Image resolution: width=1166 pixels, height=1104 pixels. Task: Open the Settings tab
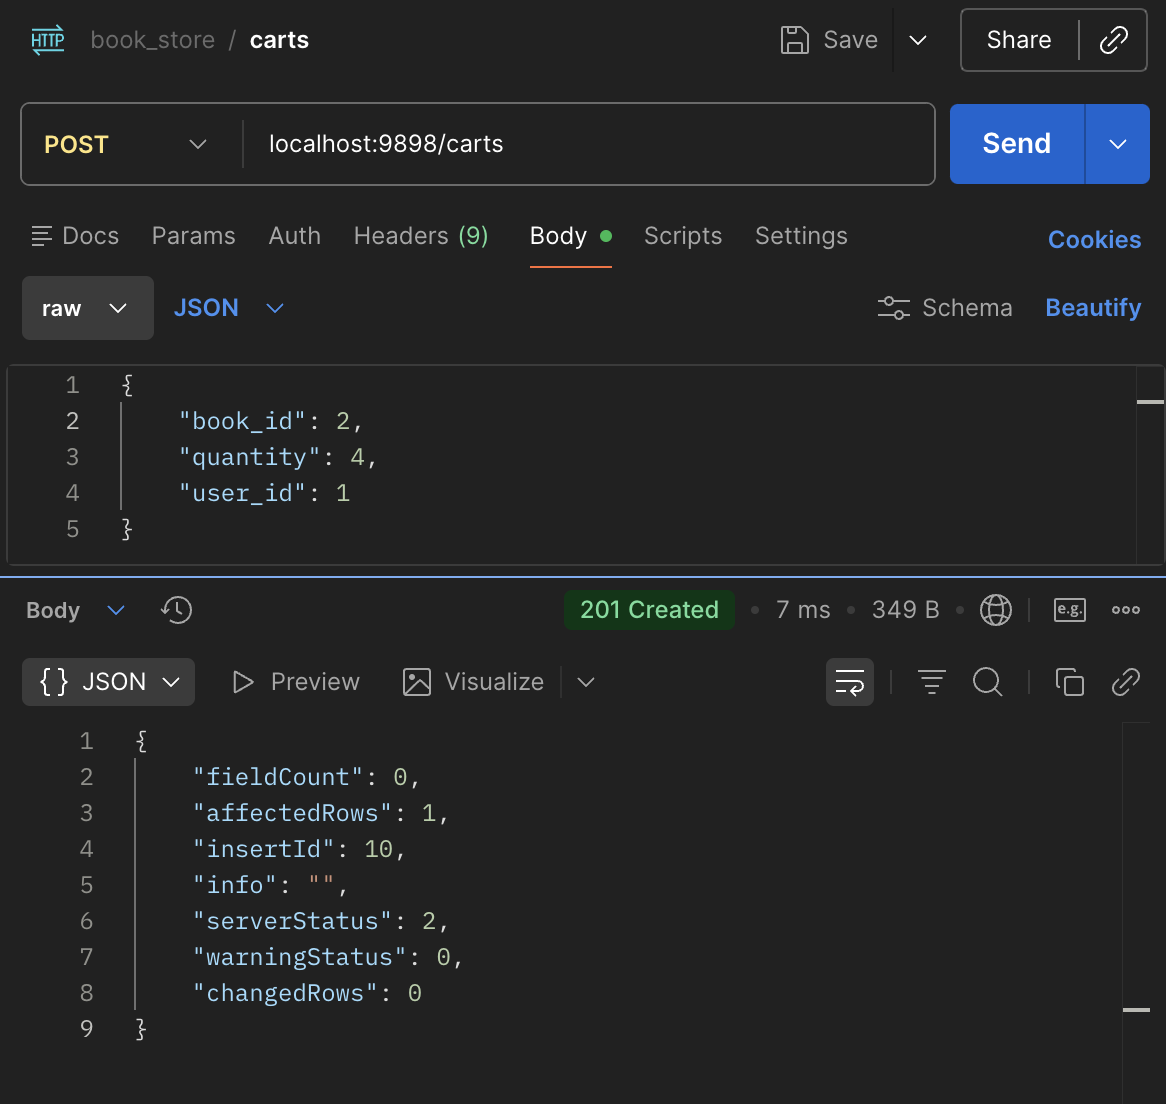pyautogui.click(x=801, y=236)
